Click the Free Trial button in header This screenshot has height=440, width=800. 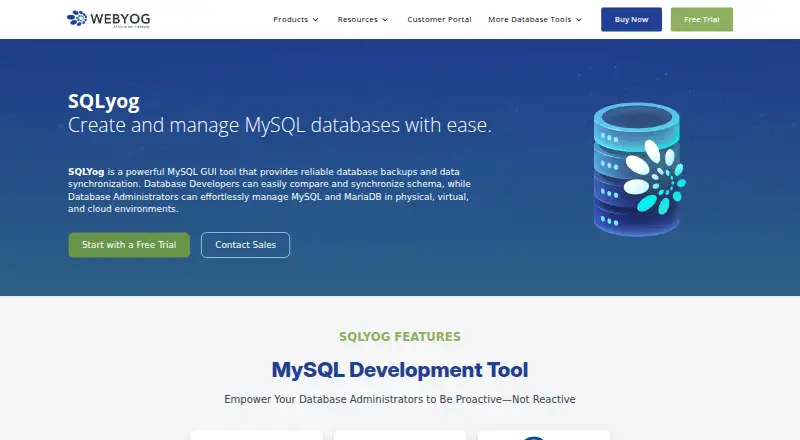702,19
